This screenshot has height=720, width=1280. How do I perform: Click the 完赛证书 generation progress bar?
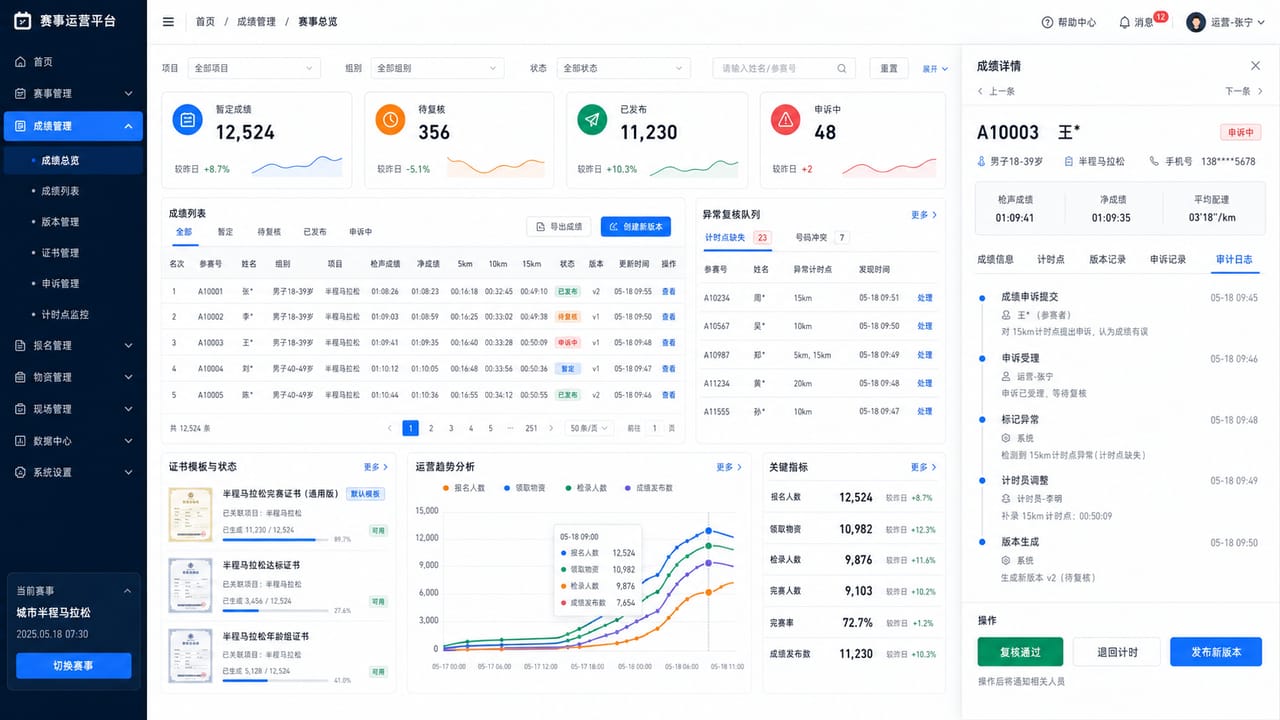tap(275, 540)
